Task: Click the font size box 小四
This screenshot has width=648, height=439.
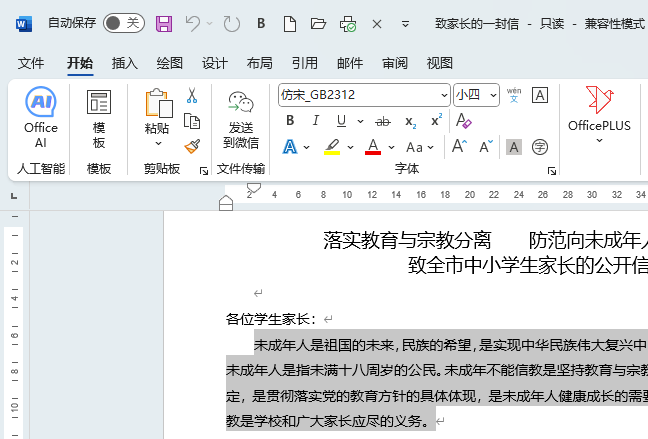Action: click(471, 95)
